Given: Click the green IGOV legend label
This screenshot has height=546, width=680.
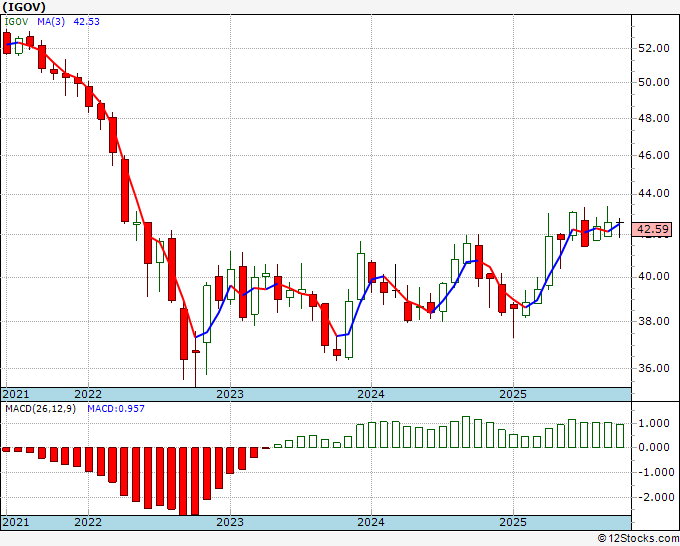Looking at the screenshot, I should coord(16,22).
